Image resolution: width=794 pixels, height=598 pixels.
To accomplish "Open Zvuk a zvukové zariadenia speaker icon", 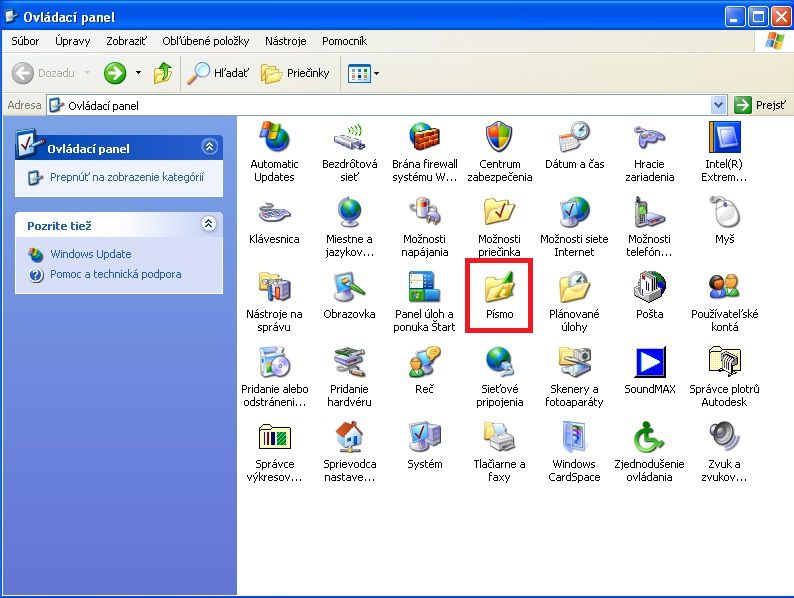I will point(724,452).
